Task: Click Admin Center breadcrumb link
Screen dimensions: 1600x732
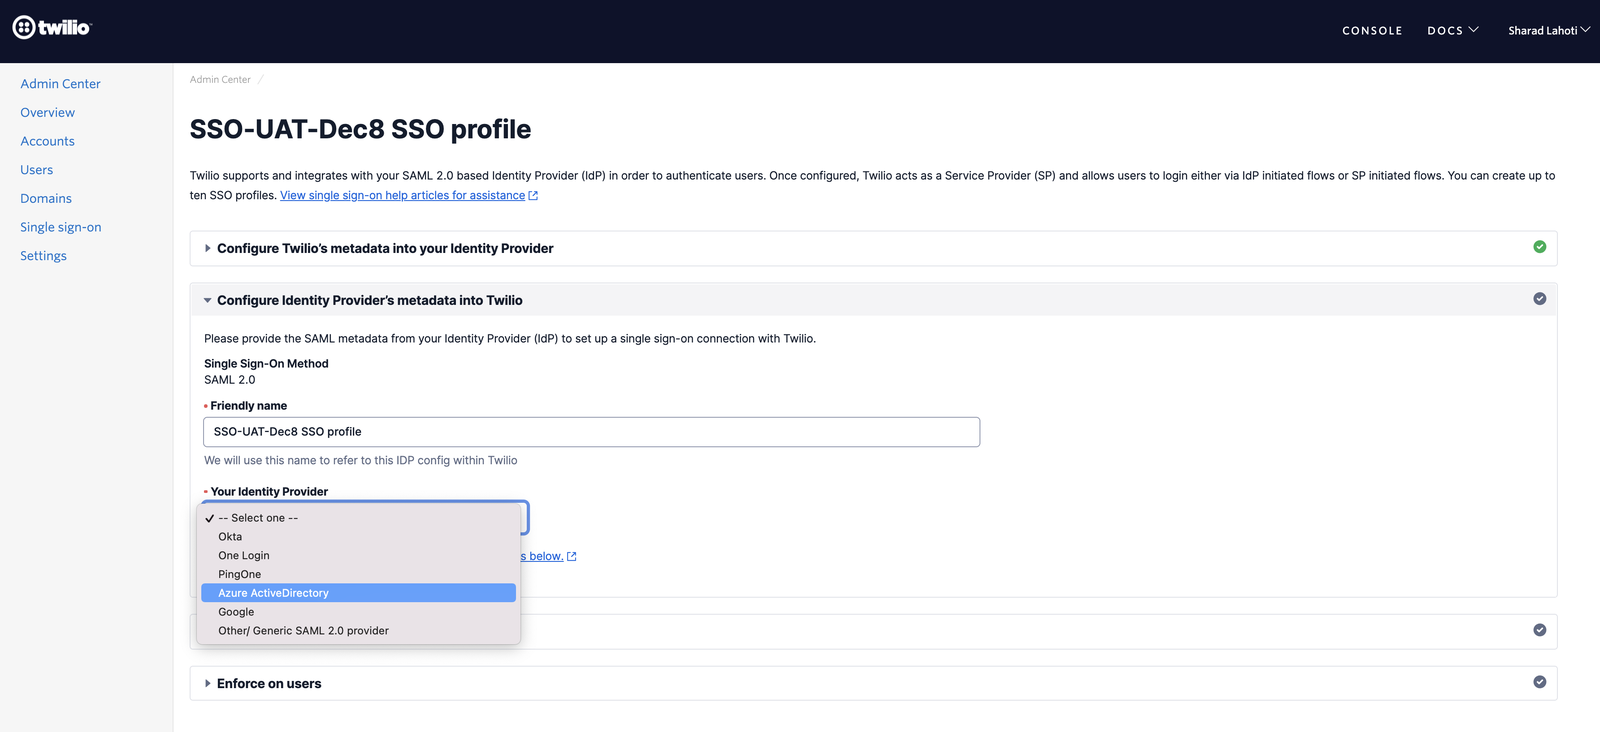Action: [x=220, y=80]
